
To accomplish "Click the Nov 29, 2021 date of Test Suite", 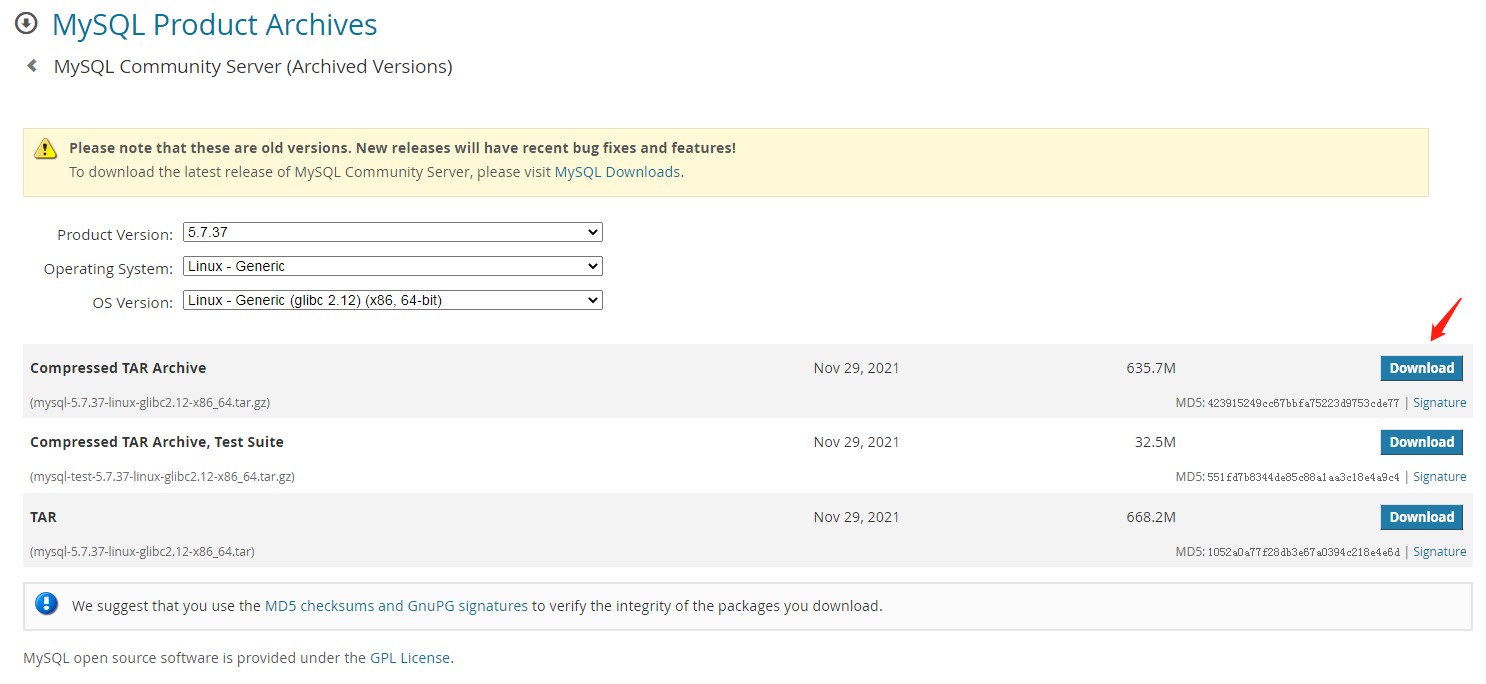I will 856,442.
